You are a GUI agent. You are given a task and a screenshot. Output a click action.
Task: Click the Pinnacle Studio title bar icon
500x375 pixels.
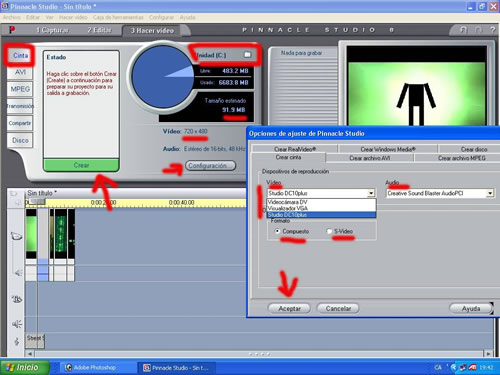tap(5, 6)
